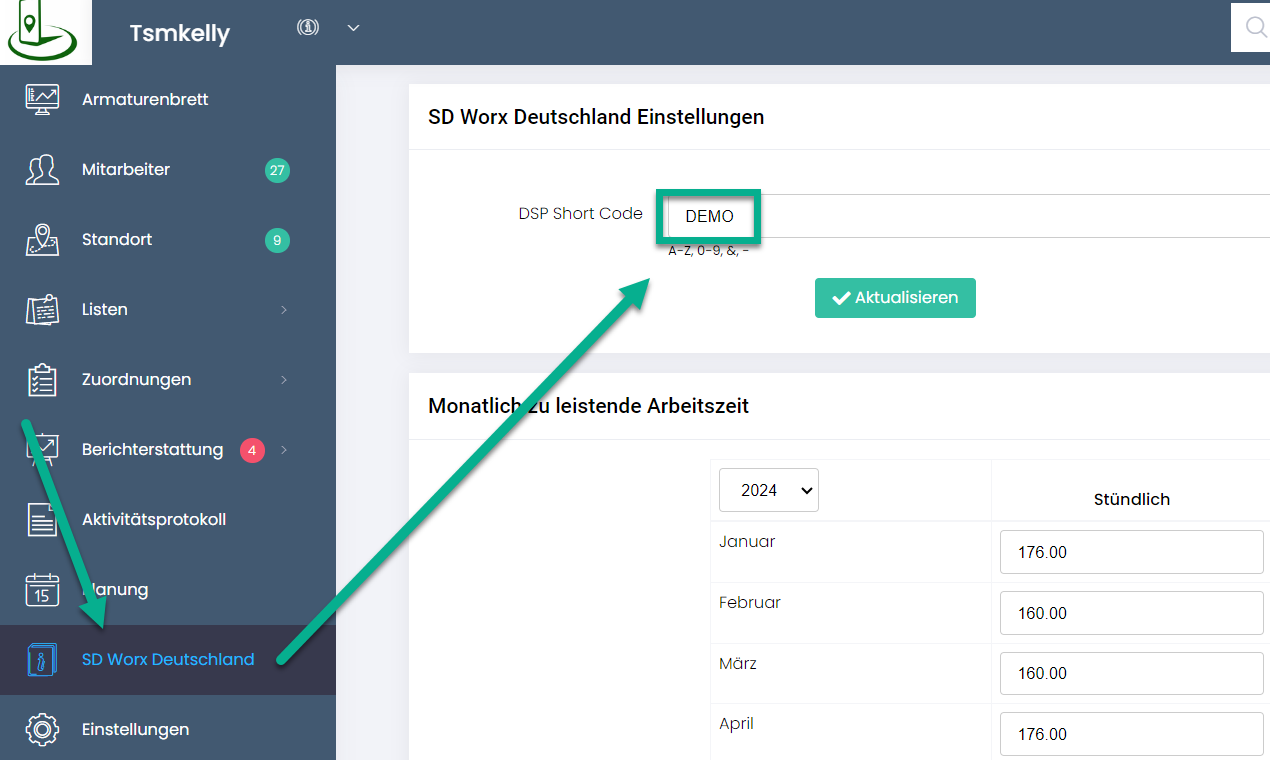The width and height of the screenshot is (1270, 760).
Task: Click the April row label
Action: click(736, 724)
